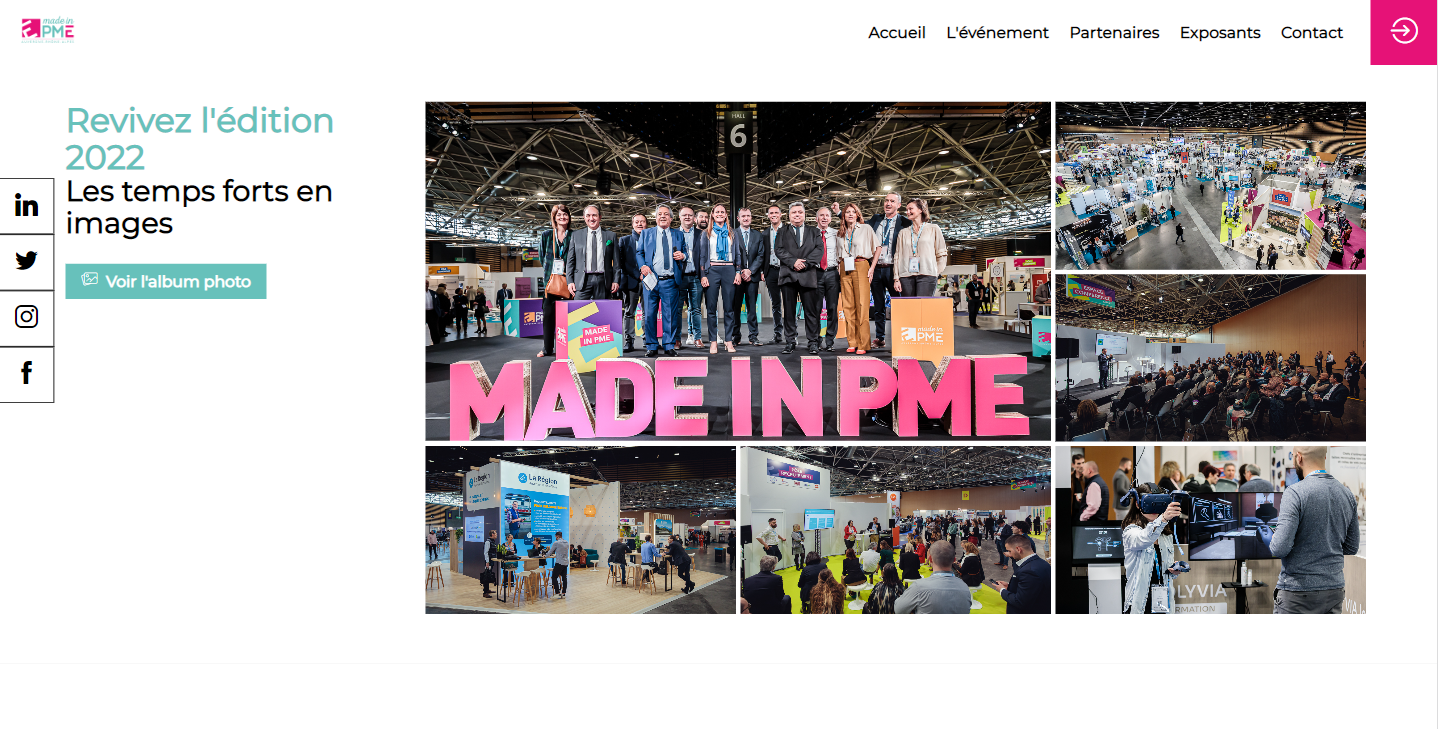The height and width of the screenshot is (729, 1438).
Task: Open La Région stand photo
Action: tap(581, 530)
